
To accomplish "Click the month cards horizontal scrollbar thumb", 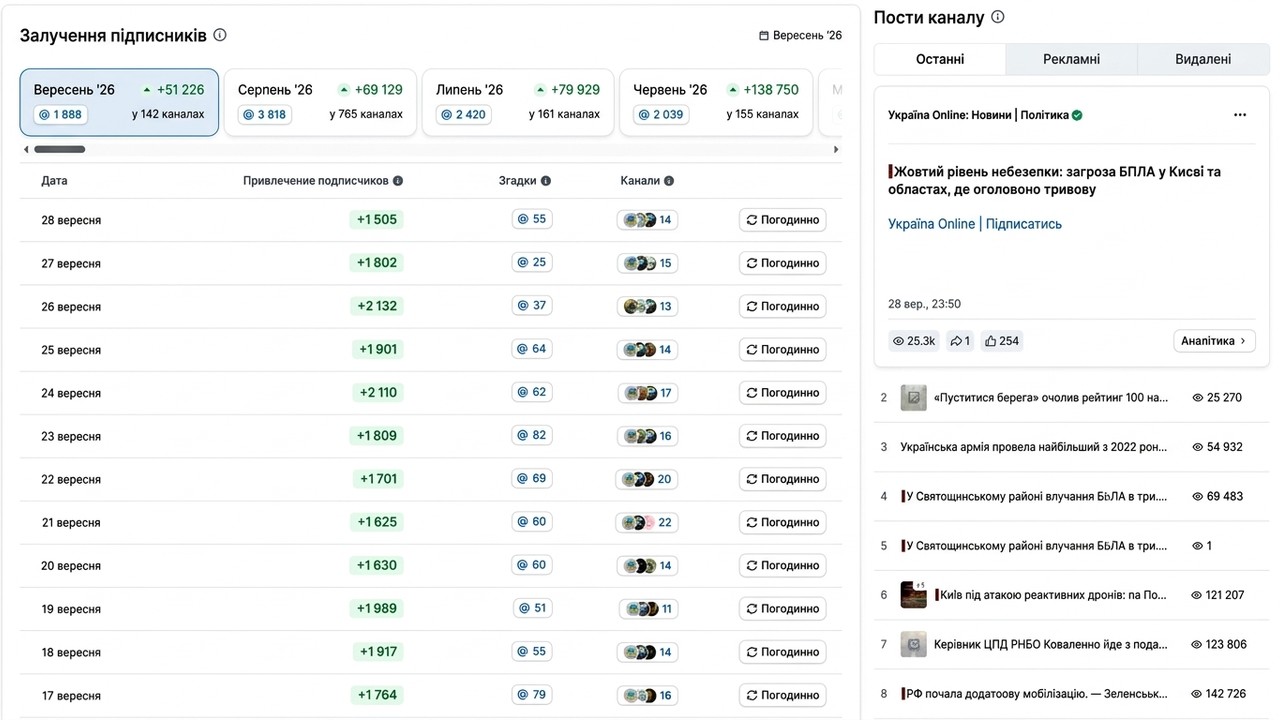I will click(x=60, y=150).
